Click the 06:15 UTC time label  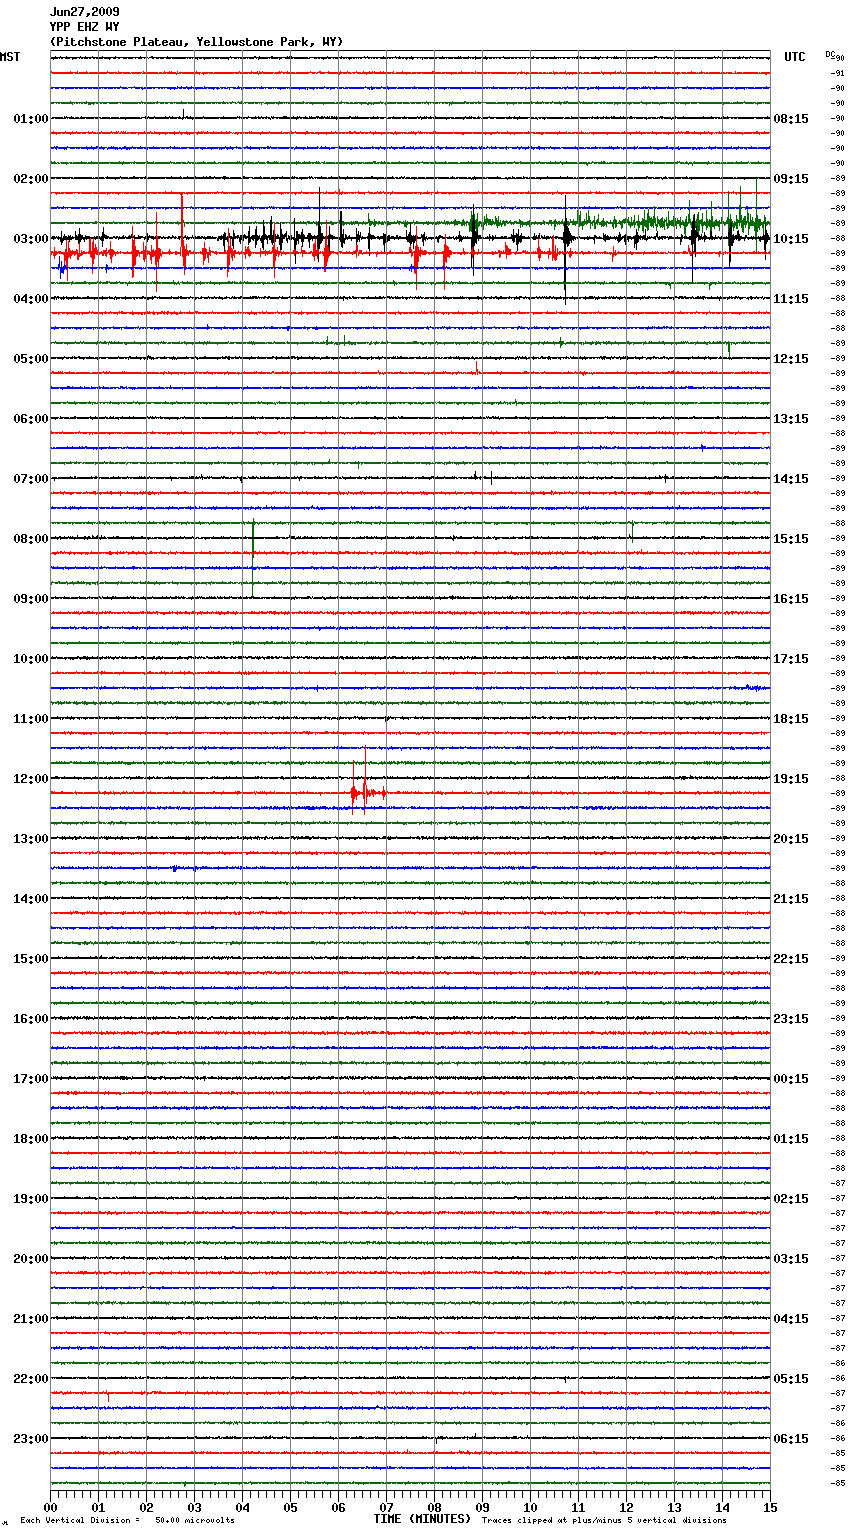pyautogui.click(x=791, y=1439)
